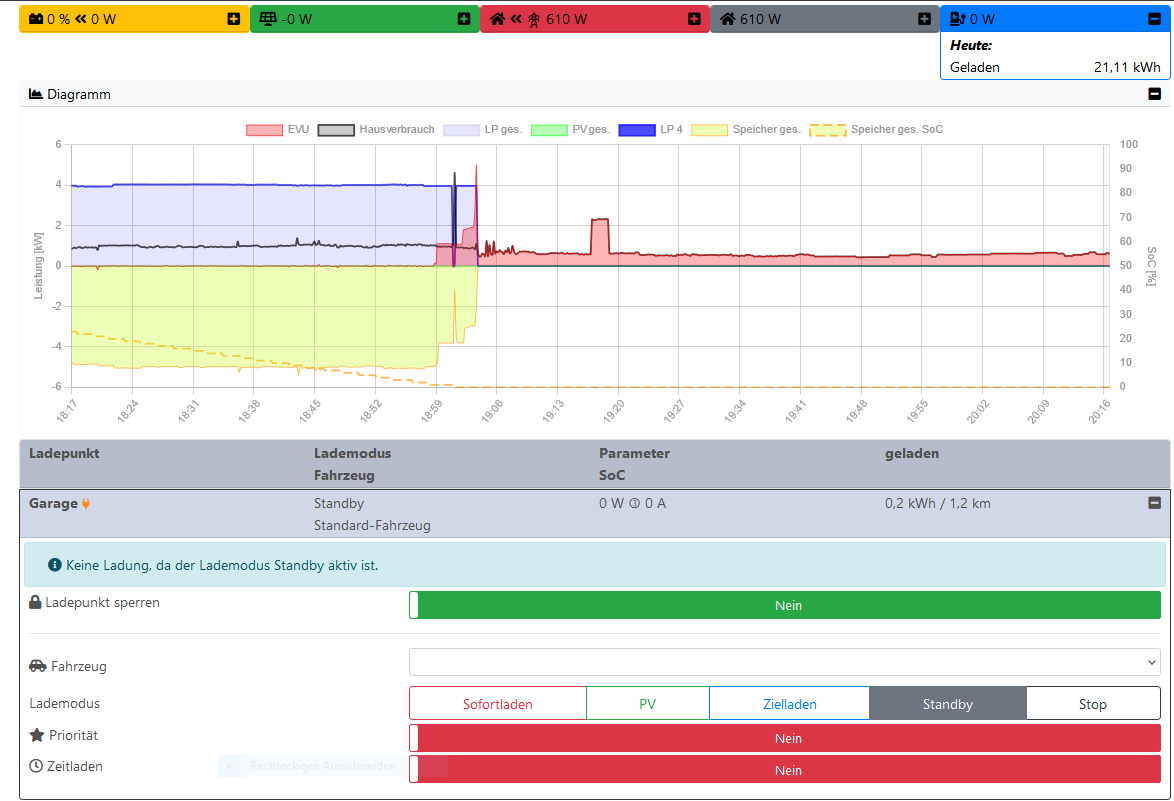
Task: Expand the green PV power card
Action: [x=464, y=19]
